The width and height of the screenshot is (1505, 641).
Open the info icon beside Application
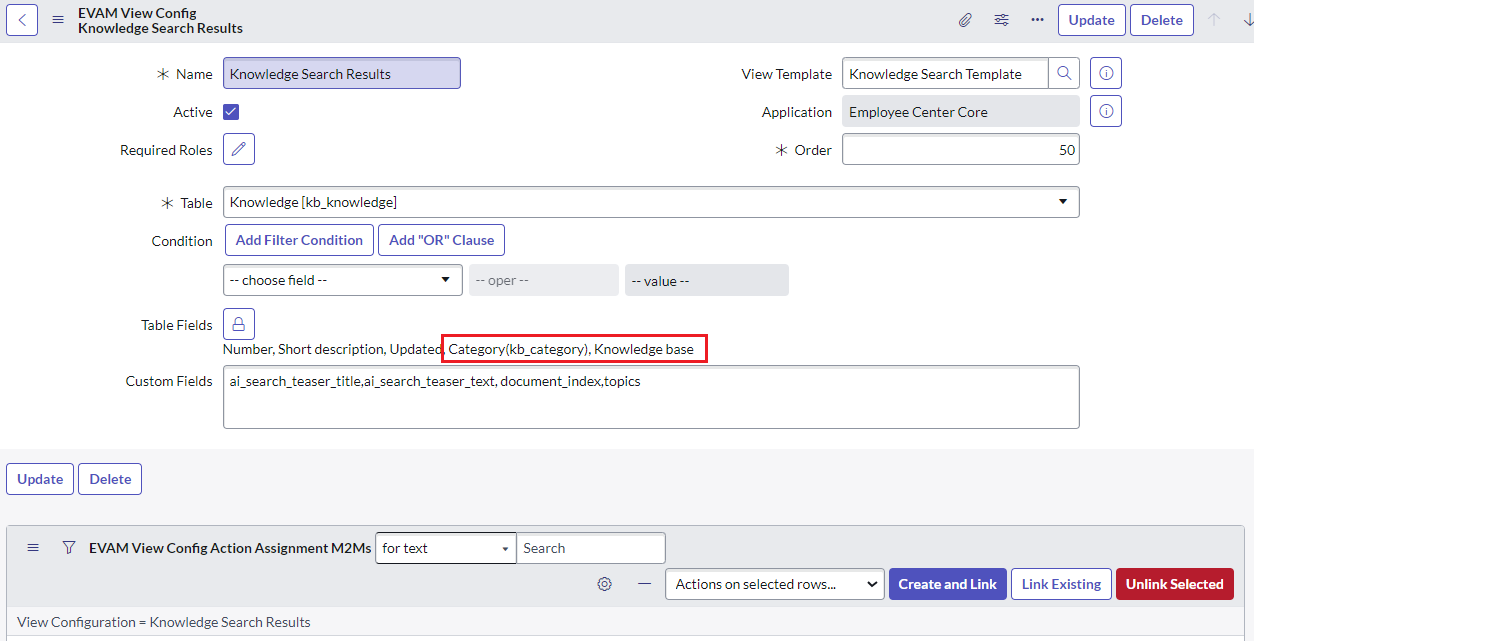[1105, 111]
